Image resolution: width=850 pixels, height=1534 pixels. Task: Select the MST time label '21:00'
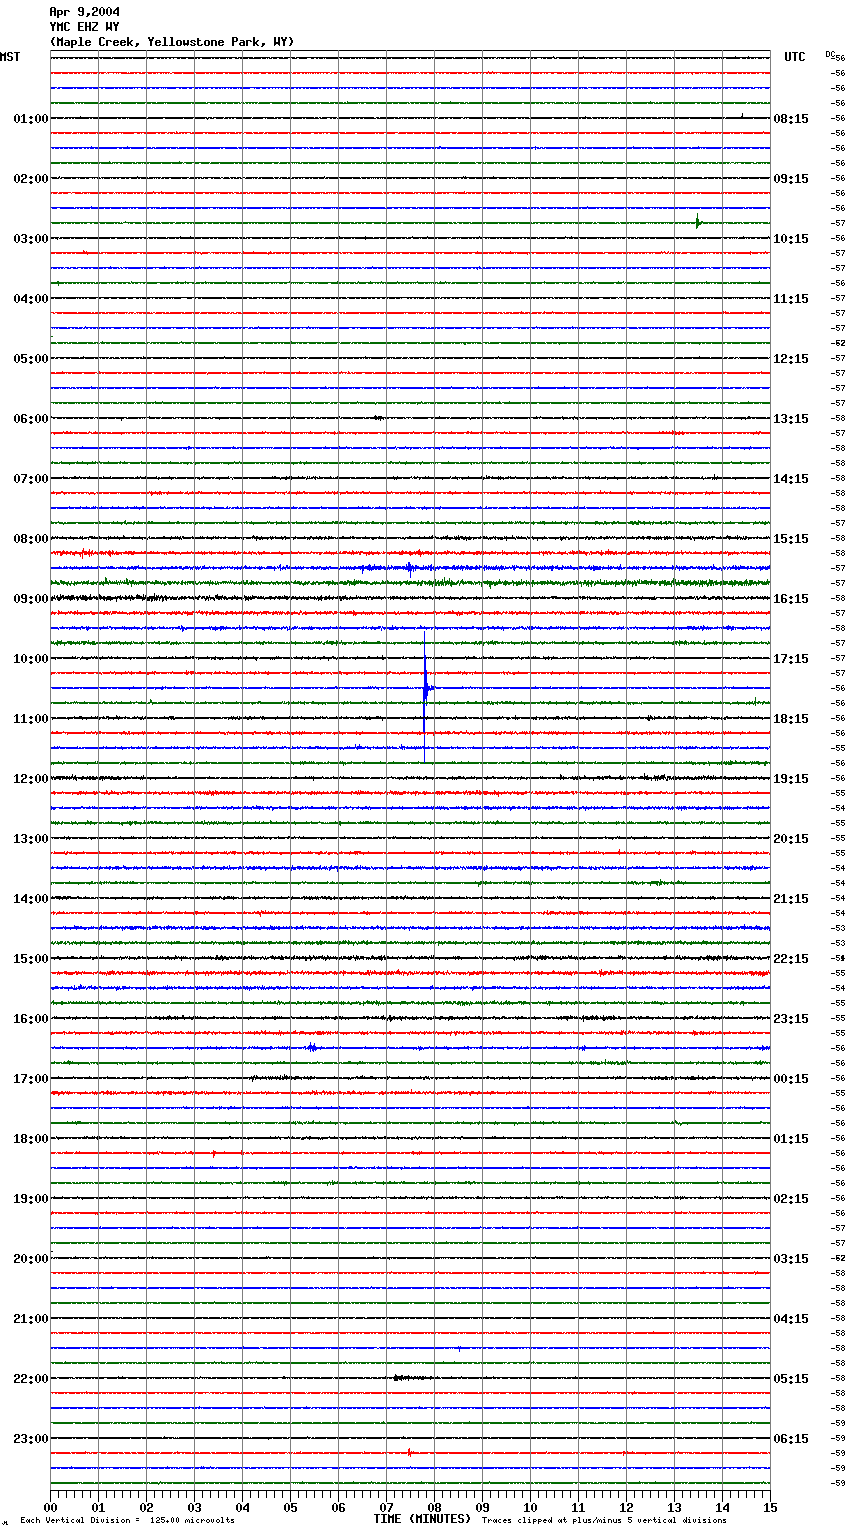point(31,1319)
